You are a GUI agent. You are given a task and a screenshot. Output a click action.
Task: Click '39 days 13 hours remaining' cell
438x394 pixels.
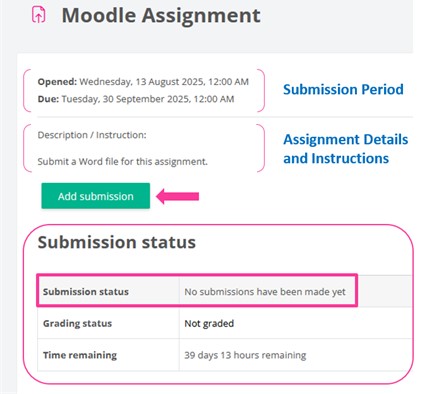(x=295, y=355)
